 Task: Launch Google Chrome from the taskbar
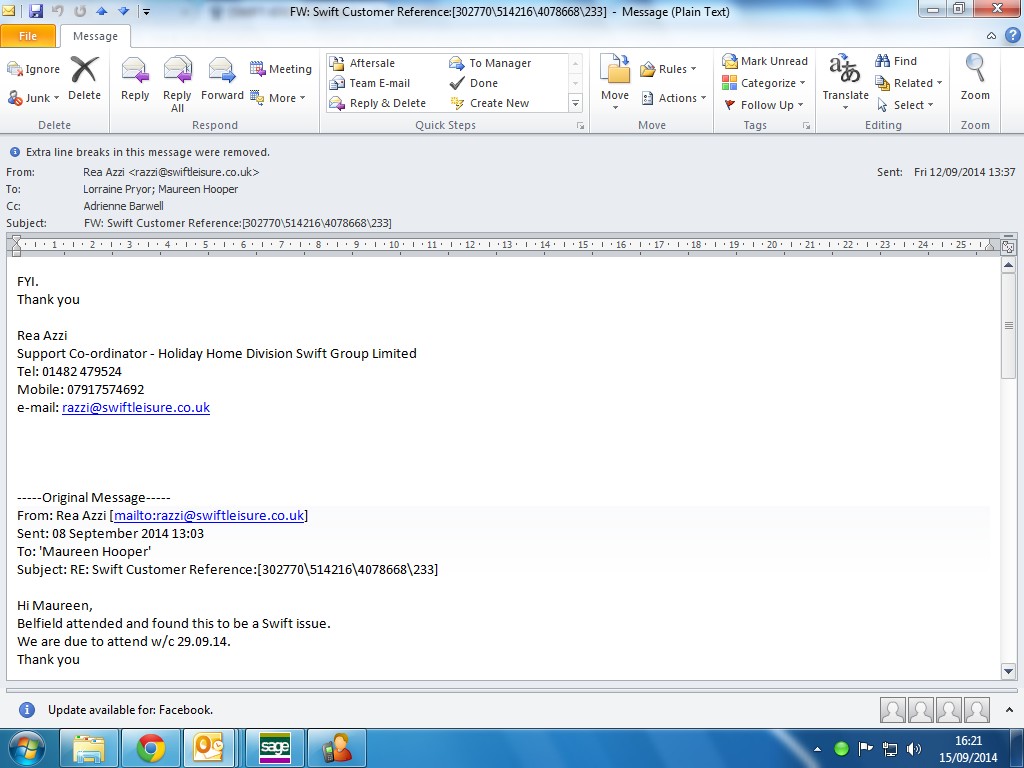pyautogui.click(x=151, y=748)
